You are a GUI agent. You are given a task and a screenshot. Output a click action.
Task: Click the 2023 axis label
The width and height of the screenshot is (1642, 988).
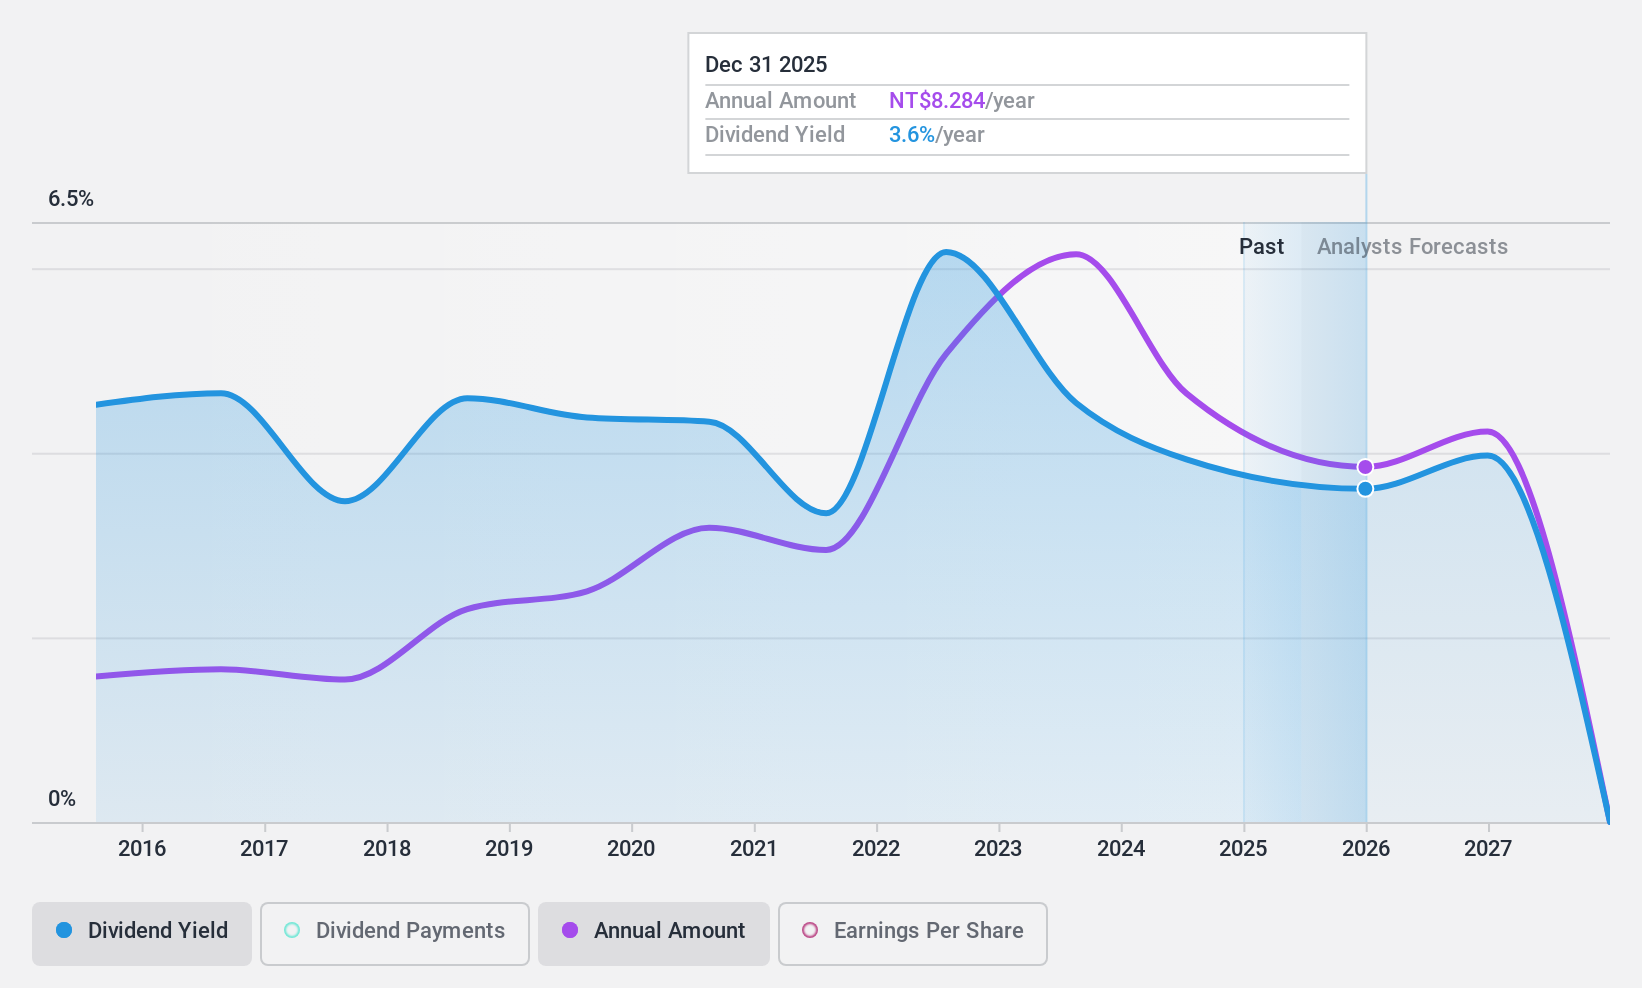pos(998,849)
